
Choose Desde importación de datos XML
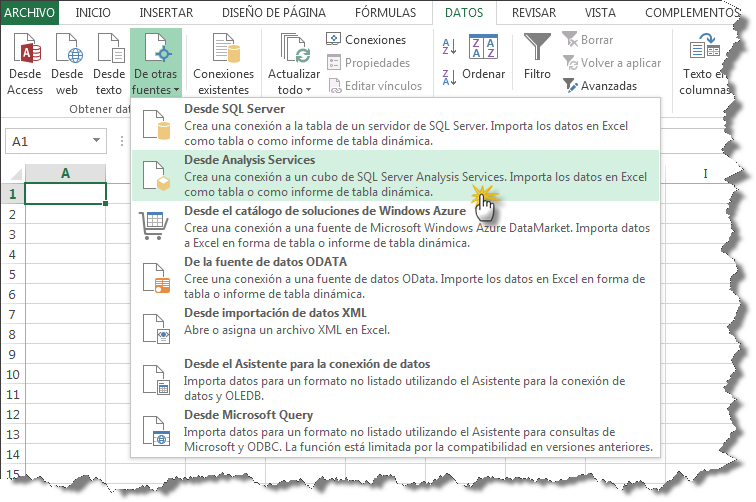[395, 329]
